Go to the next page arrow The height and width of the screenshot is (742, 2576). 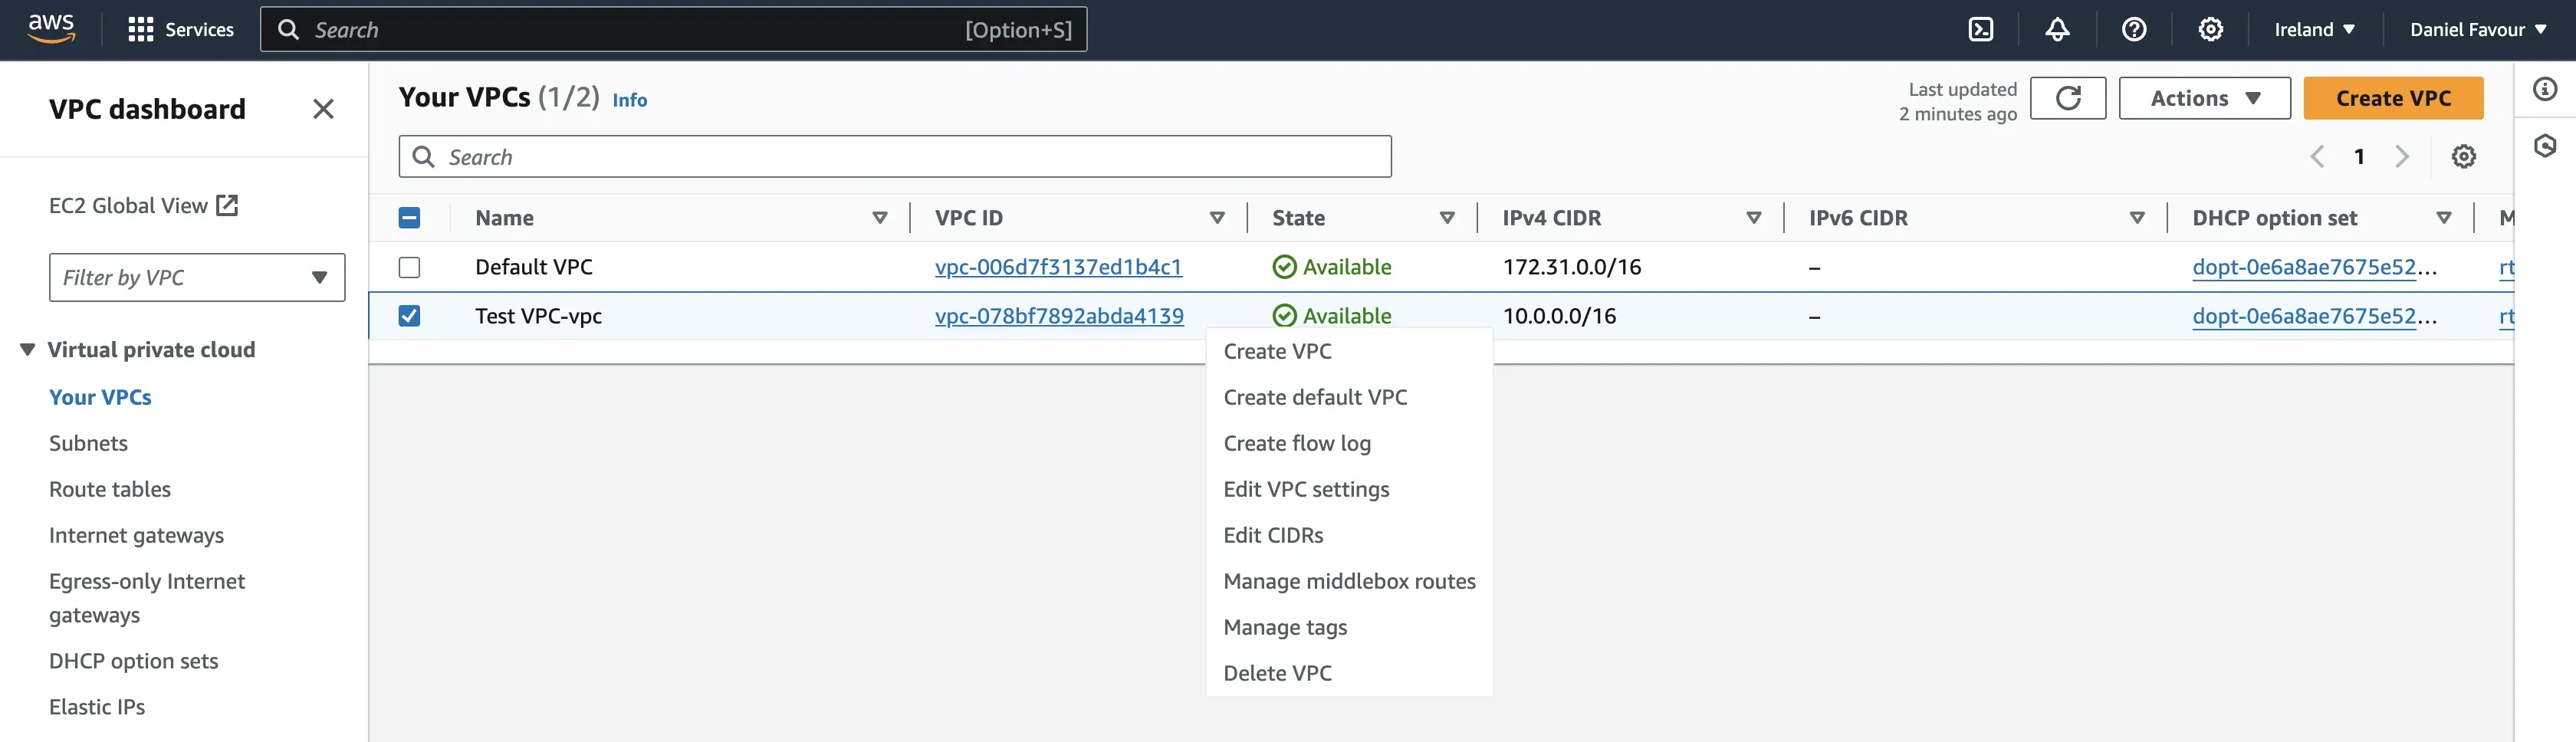click(x=2401, y=156)
